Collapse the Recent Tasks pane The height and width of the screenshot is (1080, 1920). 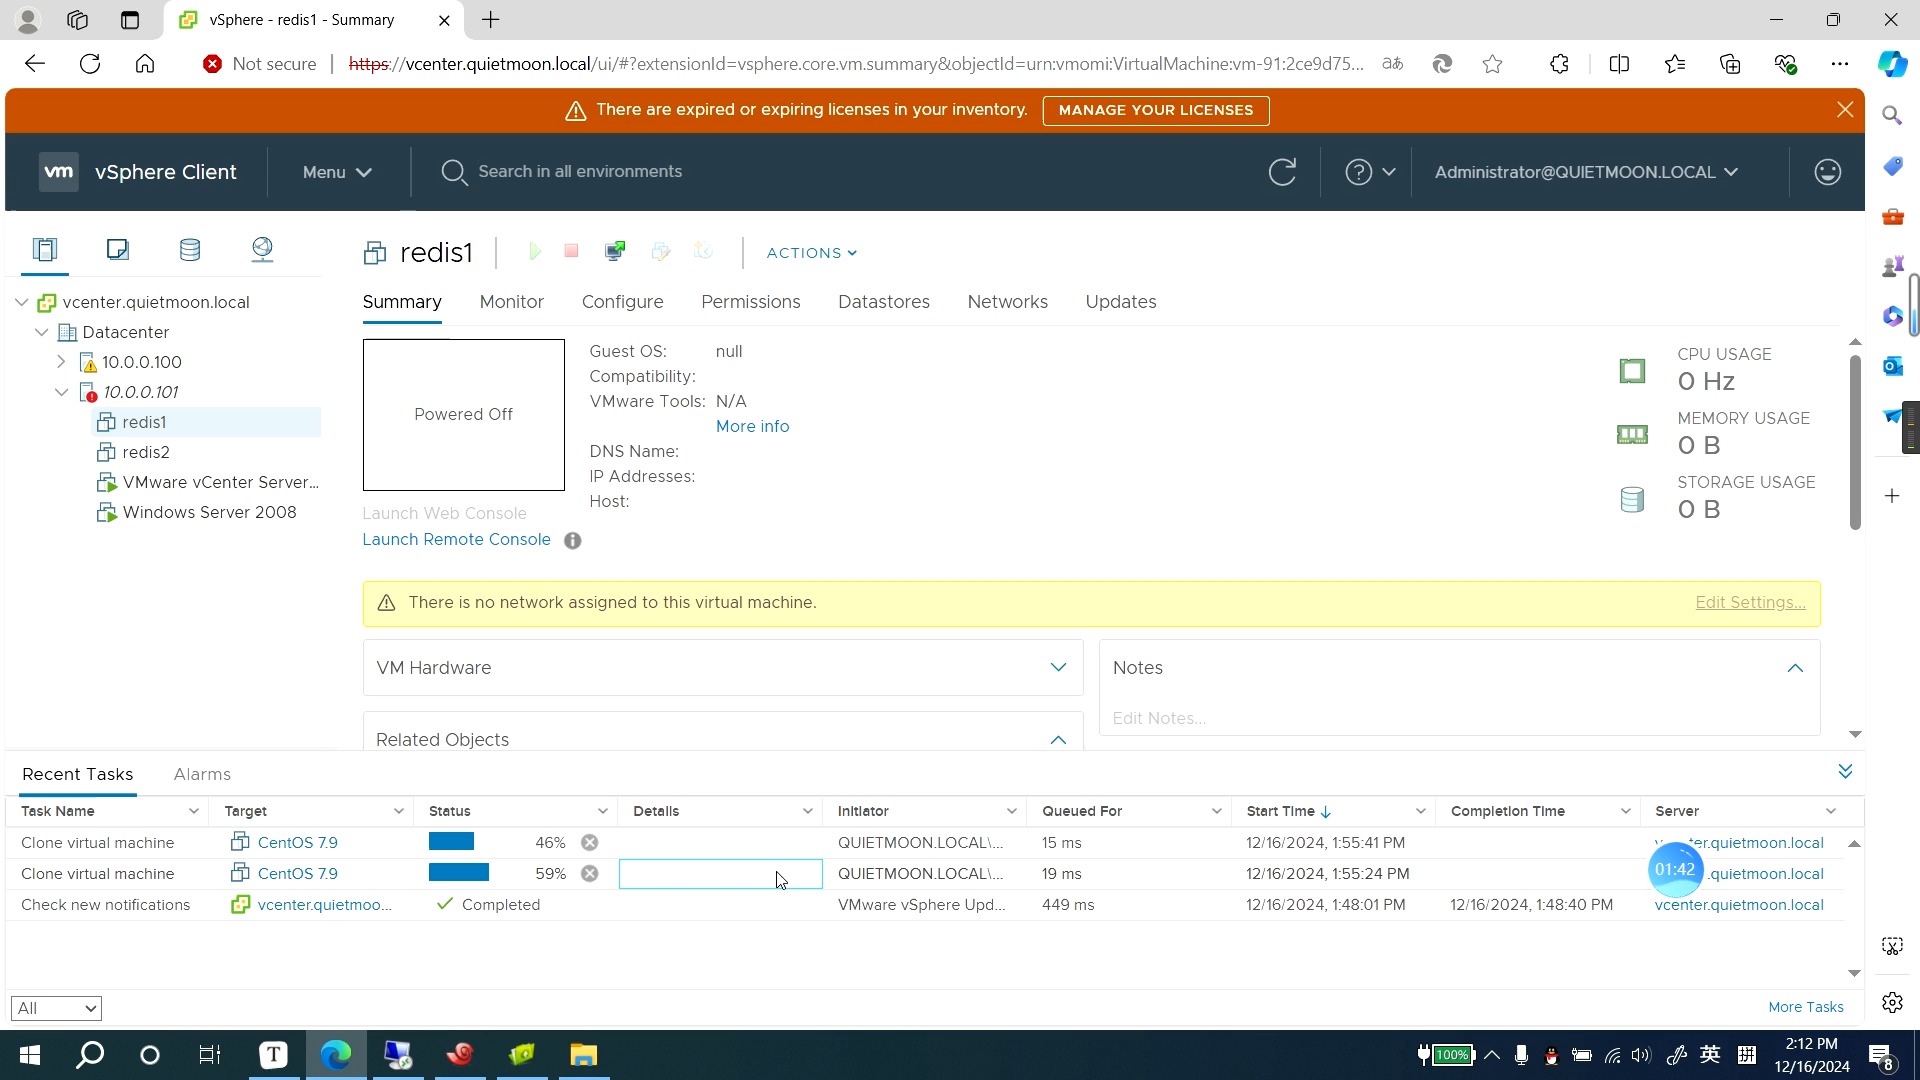[x=1845, y=771]
